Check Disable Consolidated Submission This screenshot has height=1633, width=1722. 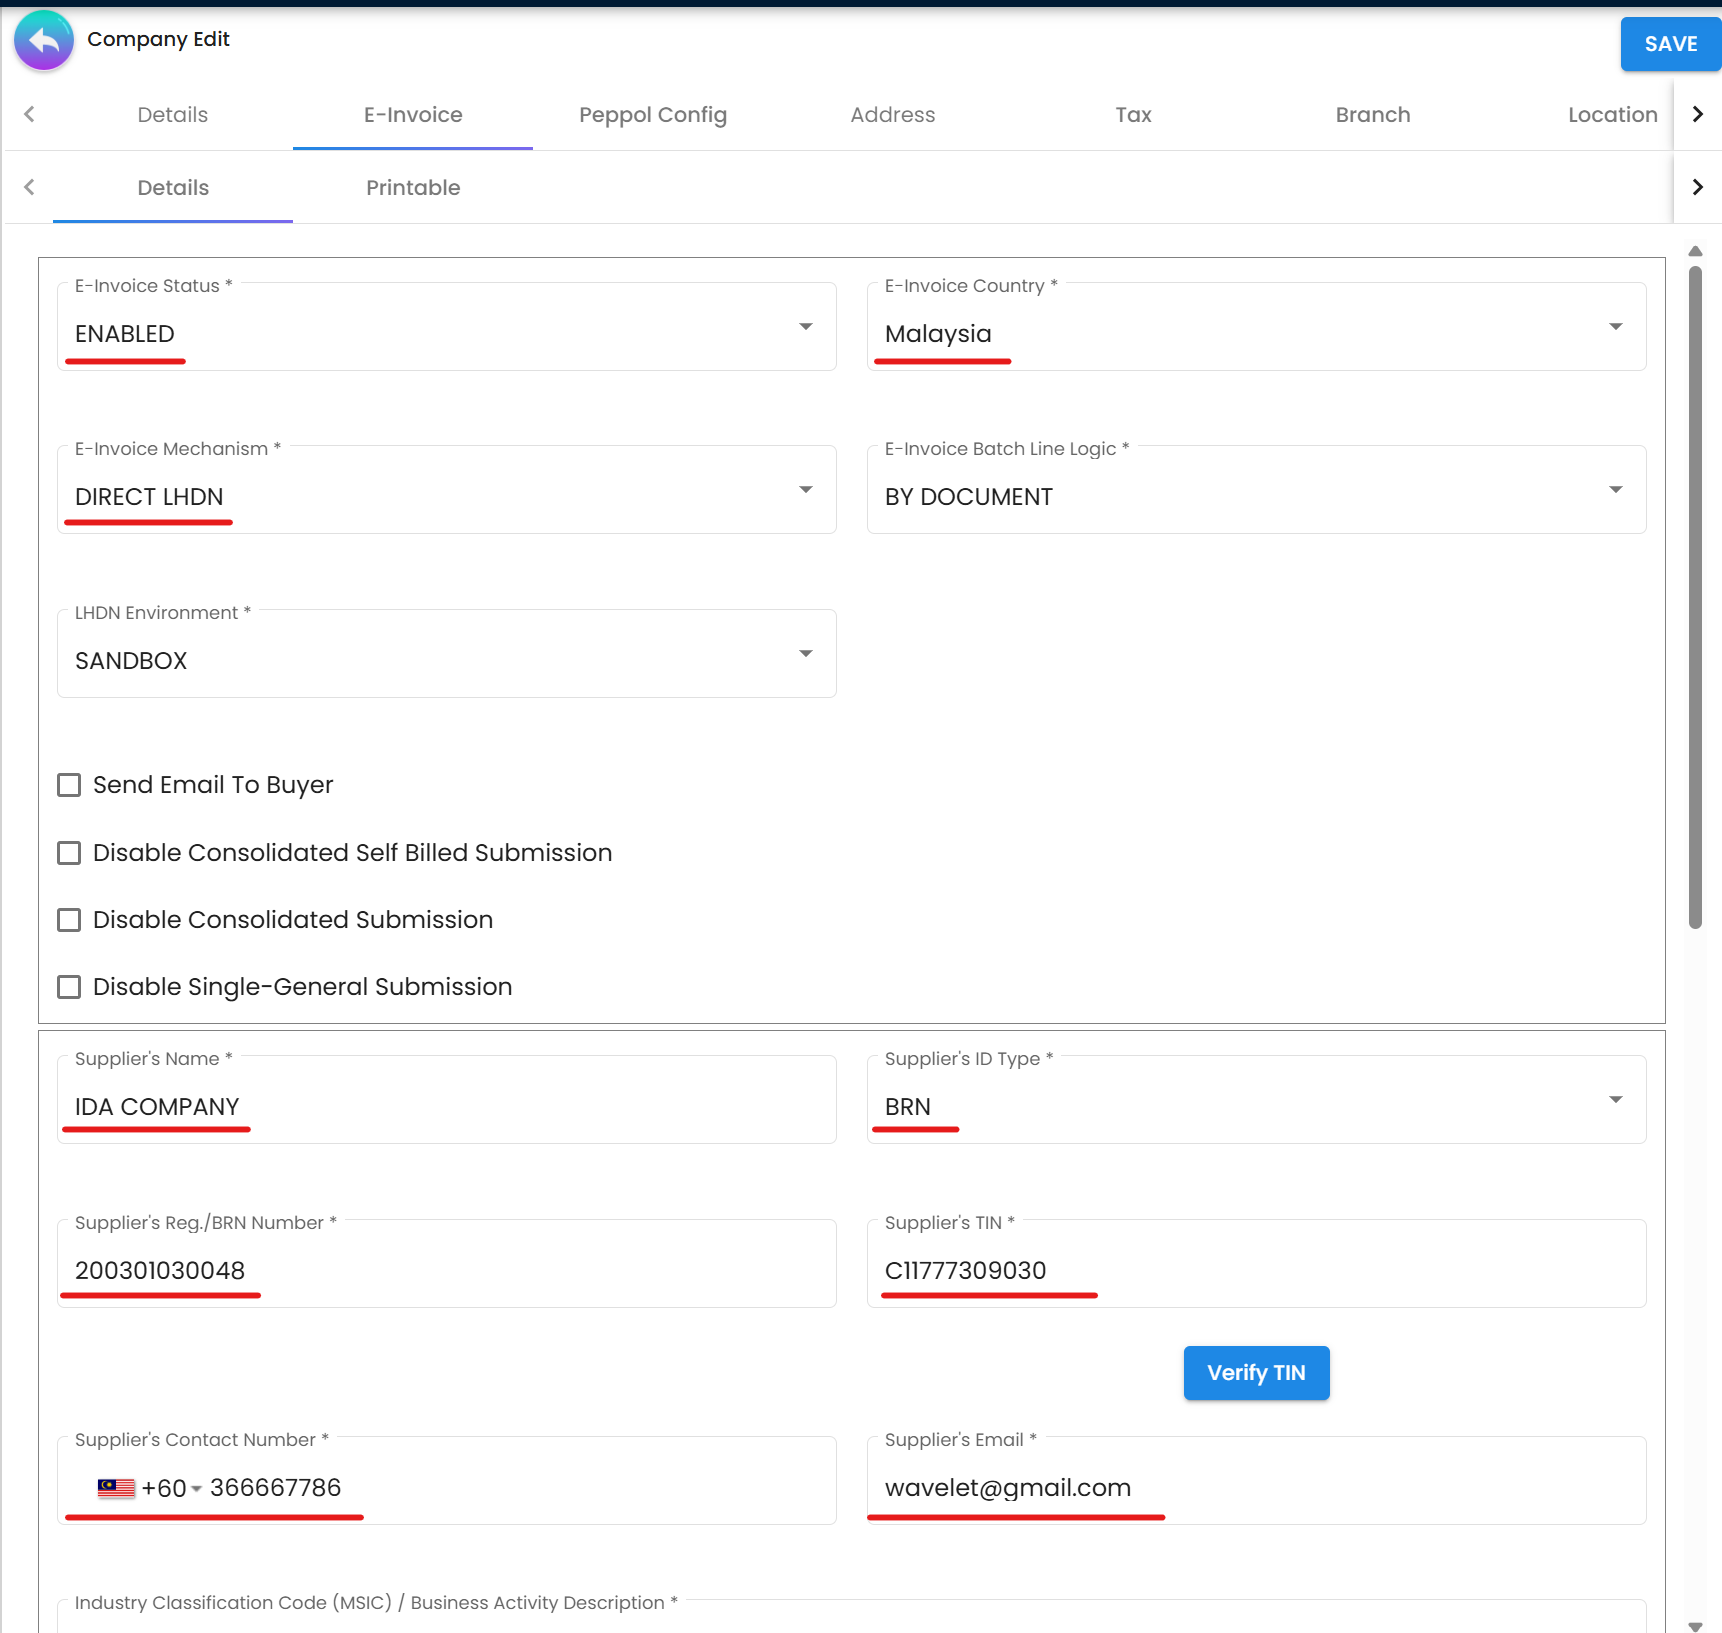click(68, 920)
